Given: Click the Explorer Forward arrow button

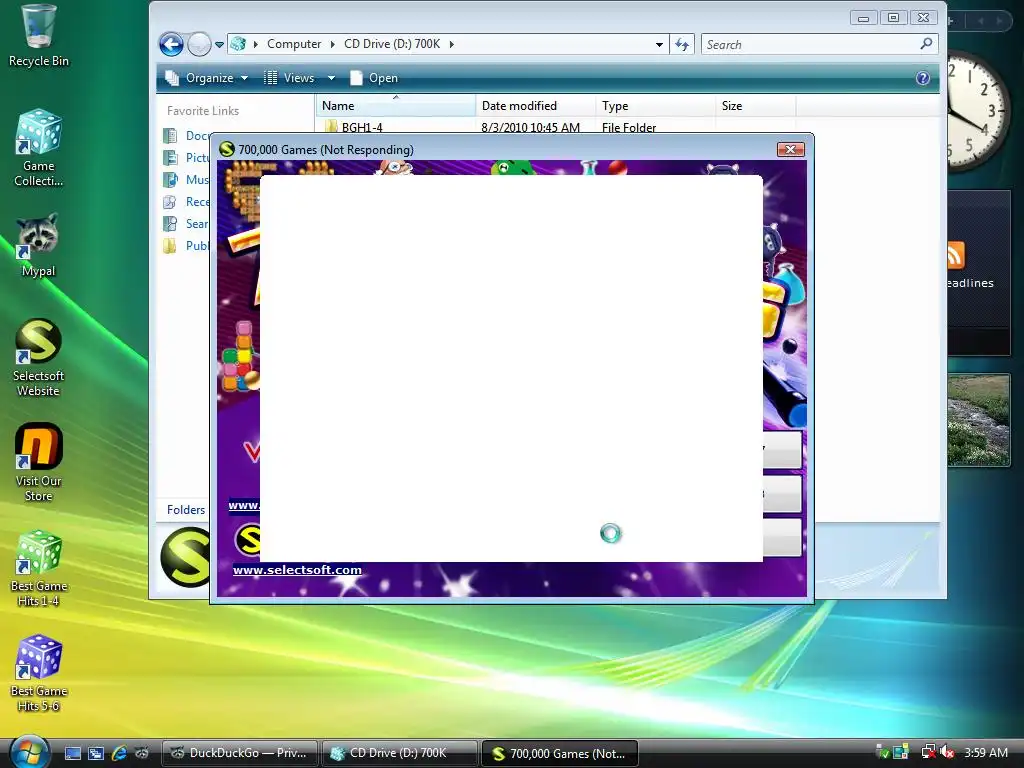Looking at the screenshot, I should tap(199, 44).
